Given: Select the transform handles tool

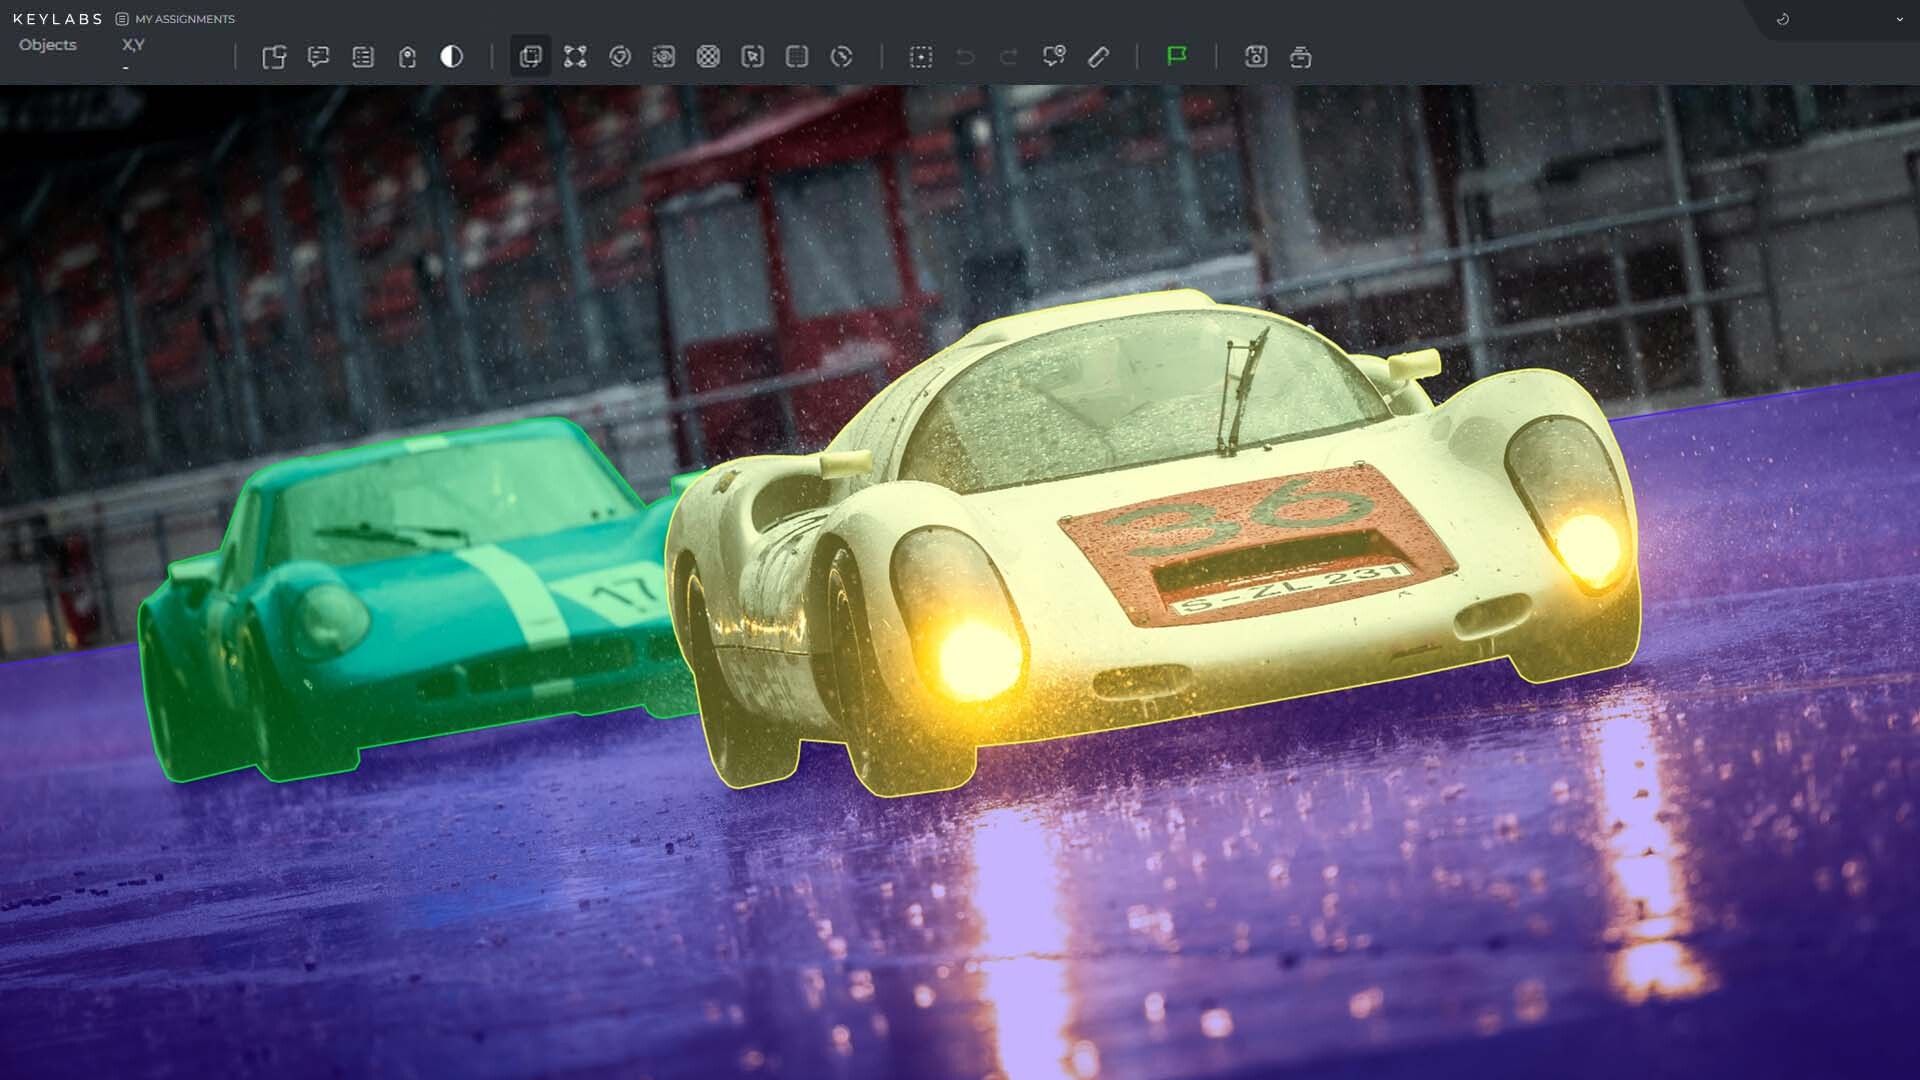Looking at the screenshot, I should pos(575,58).
